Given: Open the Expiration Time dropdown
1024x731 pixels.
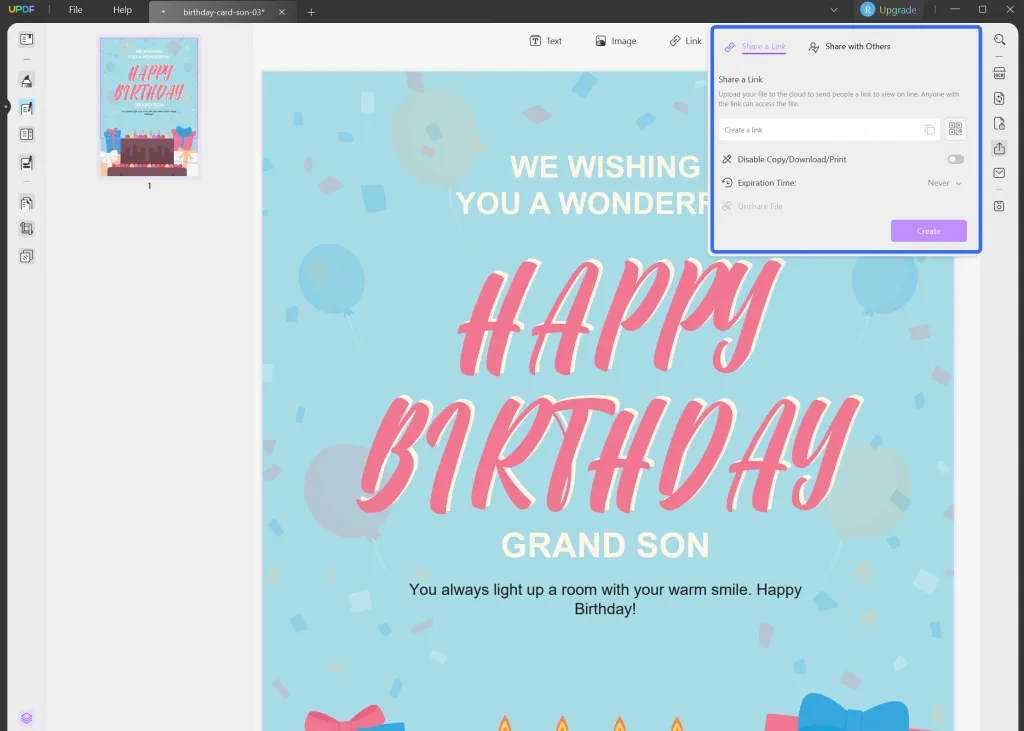Looking at the screenshot, I should point(941,183).
